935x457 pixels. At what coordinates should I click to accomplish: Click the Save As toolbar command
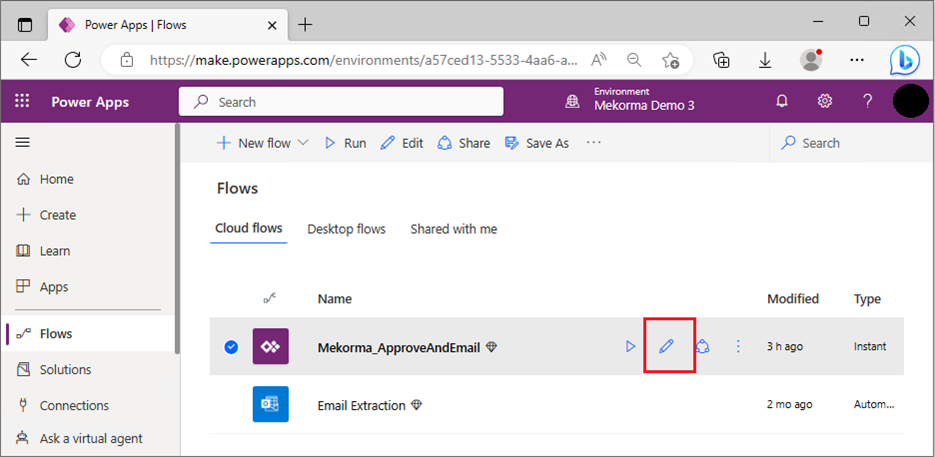coord(537,143)
